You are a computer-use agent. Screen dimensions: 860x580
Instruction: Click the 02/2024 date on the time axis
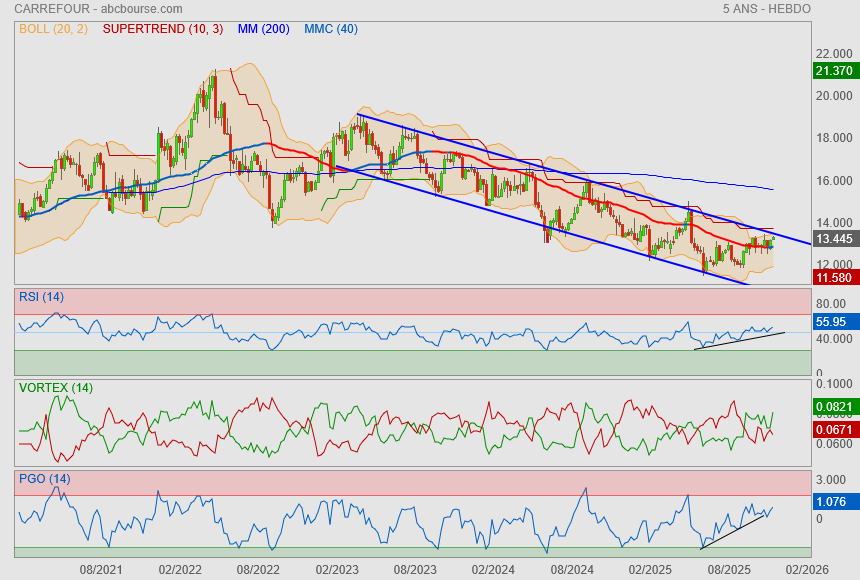point(491,569)
